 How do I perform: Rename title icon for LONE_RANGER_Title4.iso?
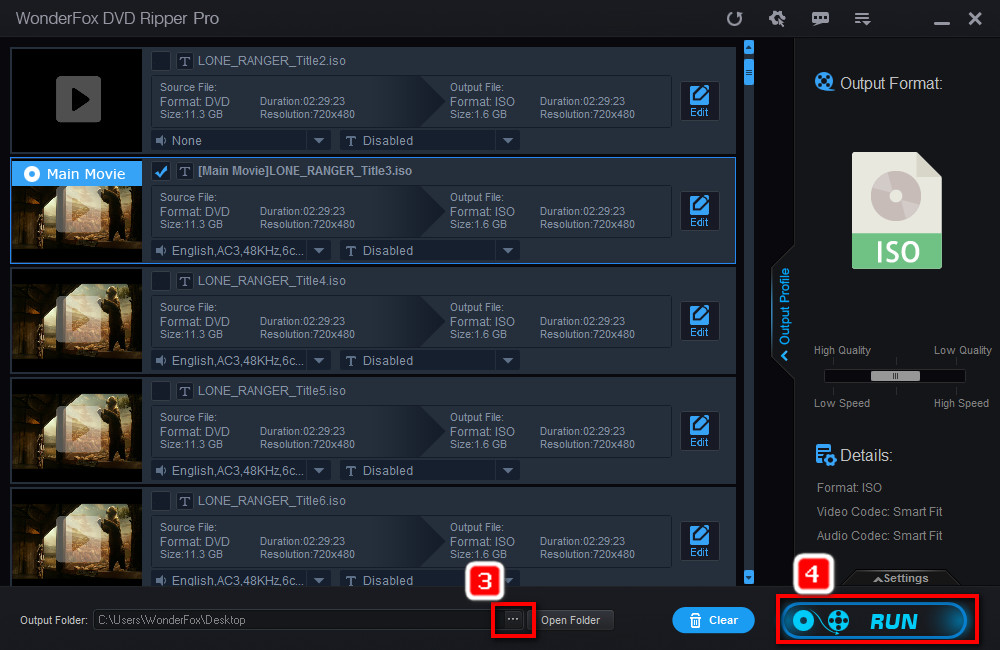pyautogui.click(x=184, y=281)
